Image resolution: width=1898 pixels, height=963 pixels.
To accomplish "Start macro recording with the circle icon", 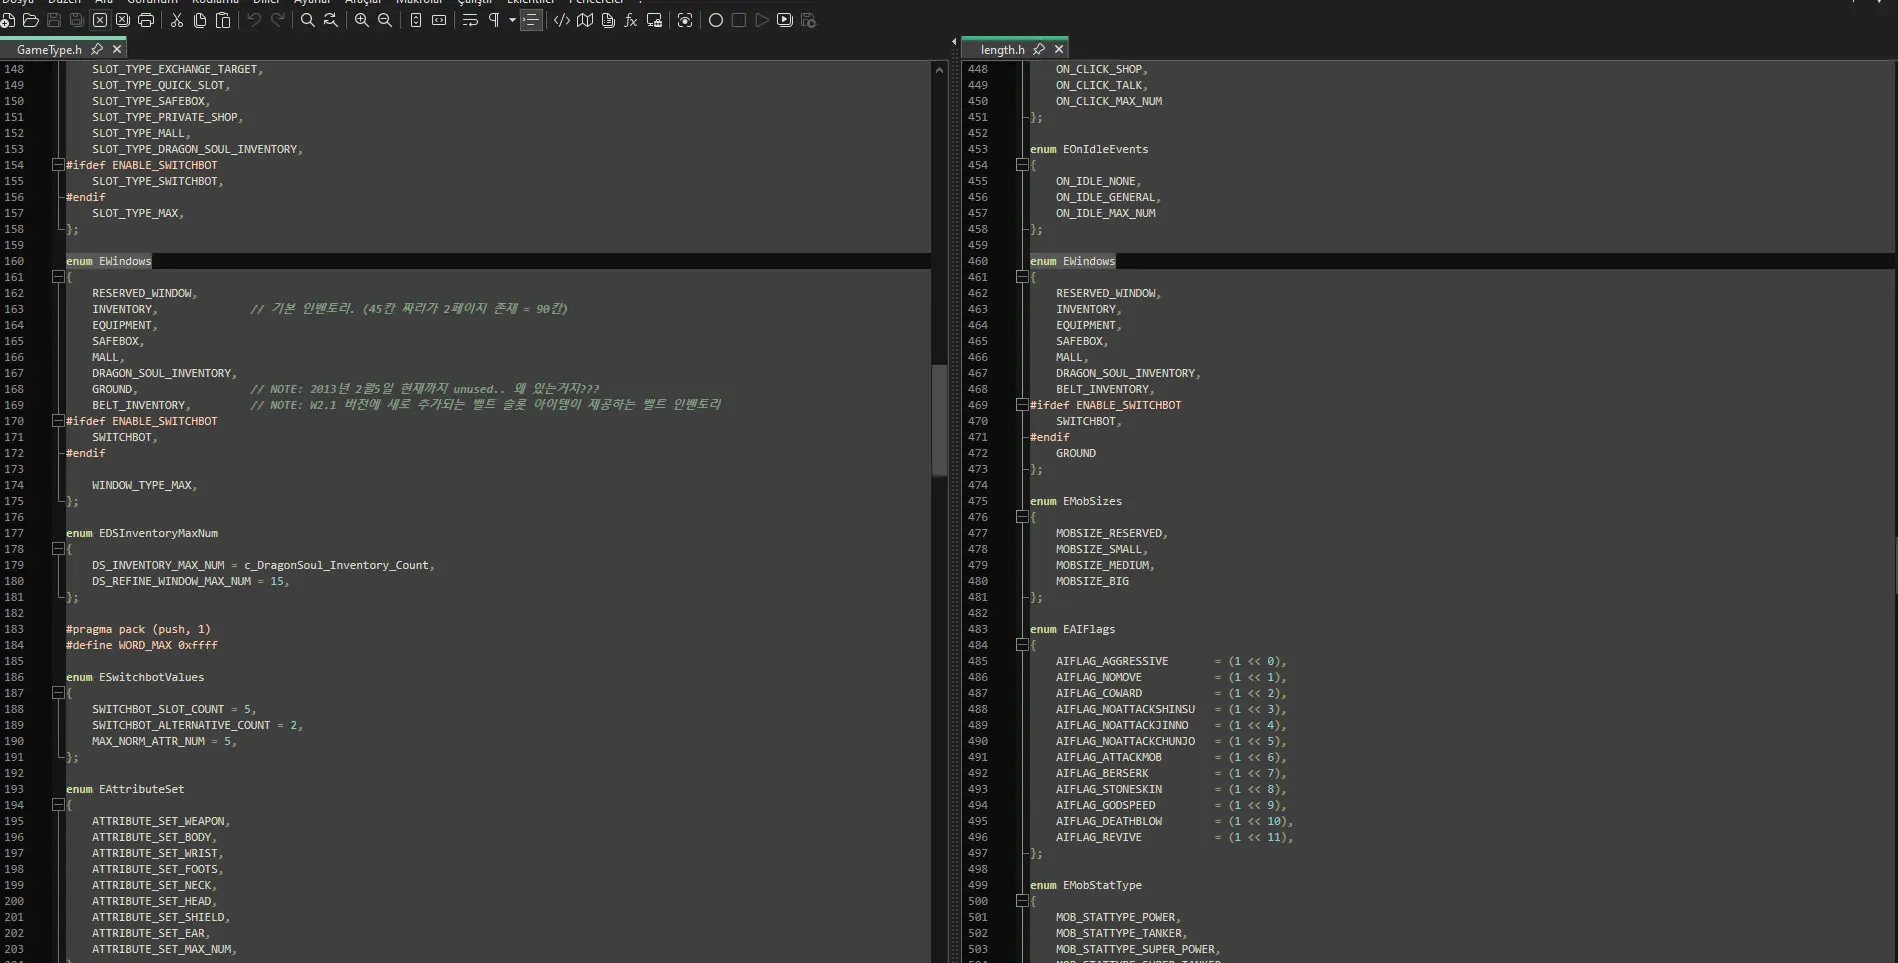I will (x=716, y=20).
